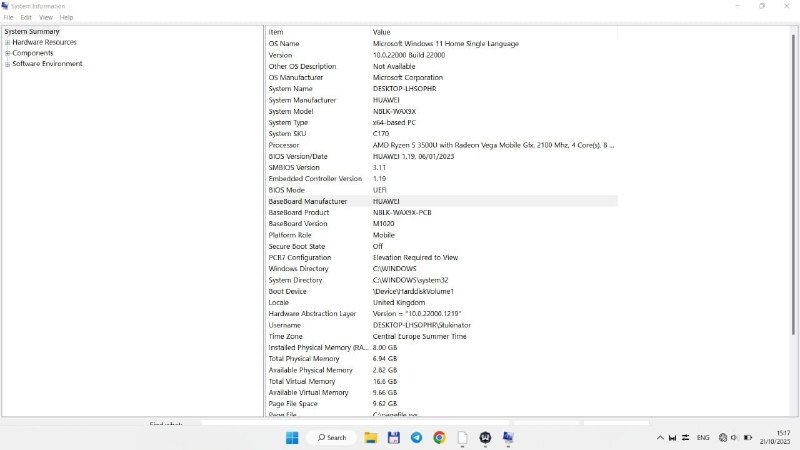Viewport: 800px width, 450px height.
Task: Click the ENG language indicator
Action: (703, 438)
